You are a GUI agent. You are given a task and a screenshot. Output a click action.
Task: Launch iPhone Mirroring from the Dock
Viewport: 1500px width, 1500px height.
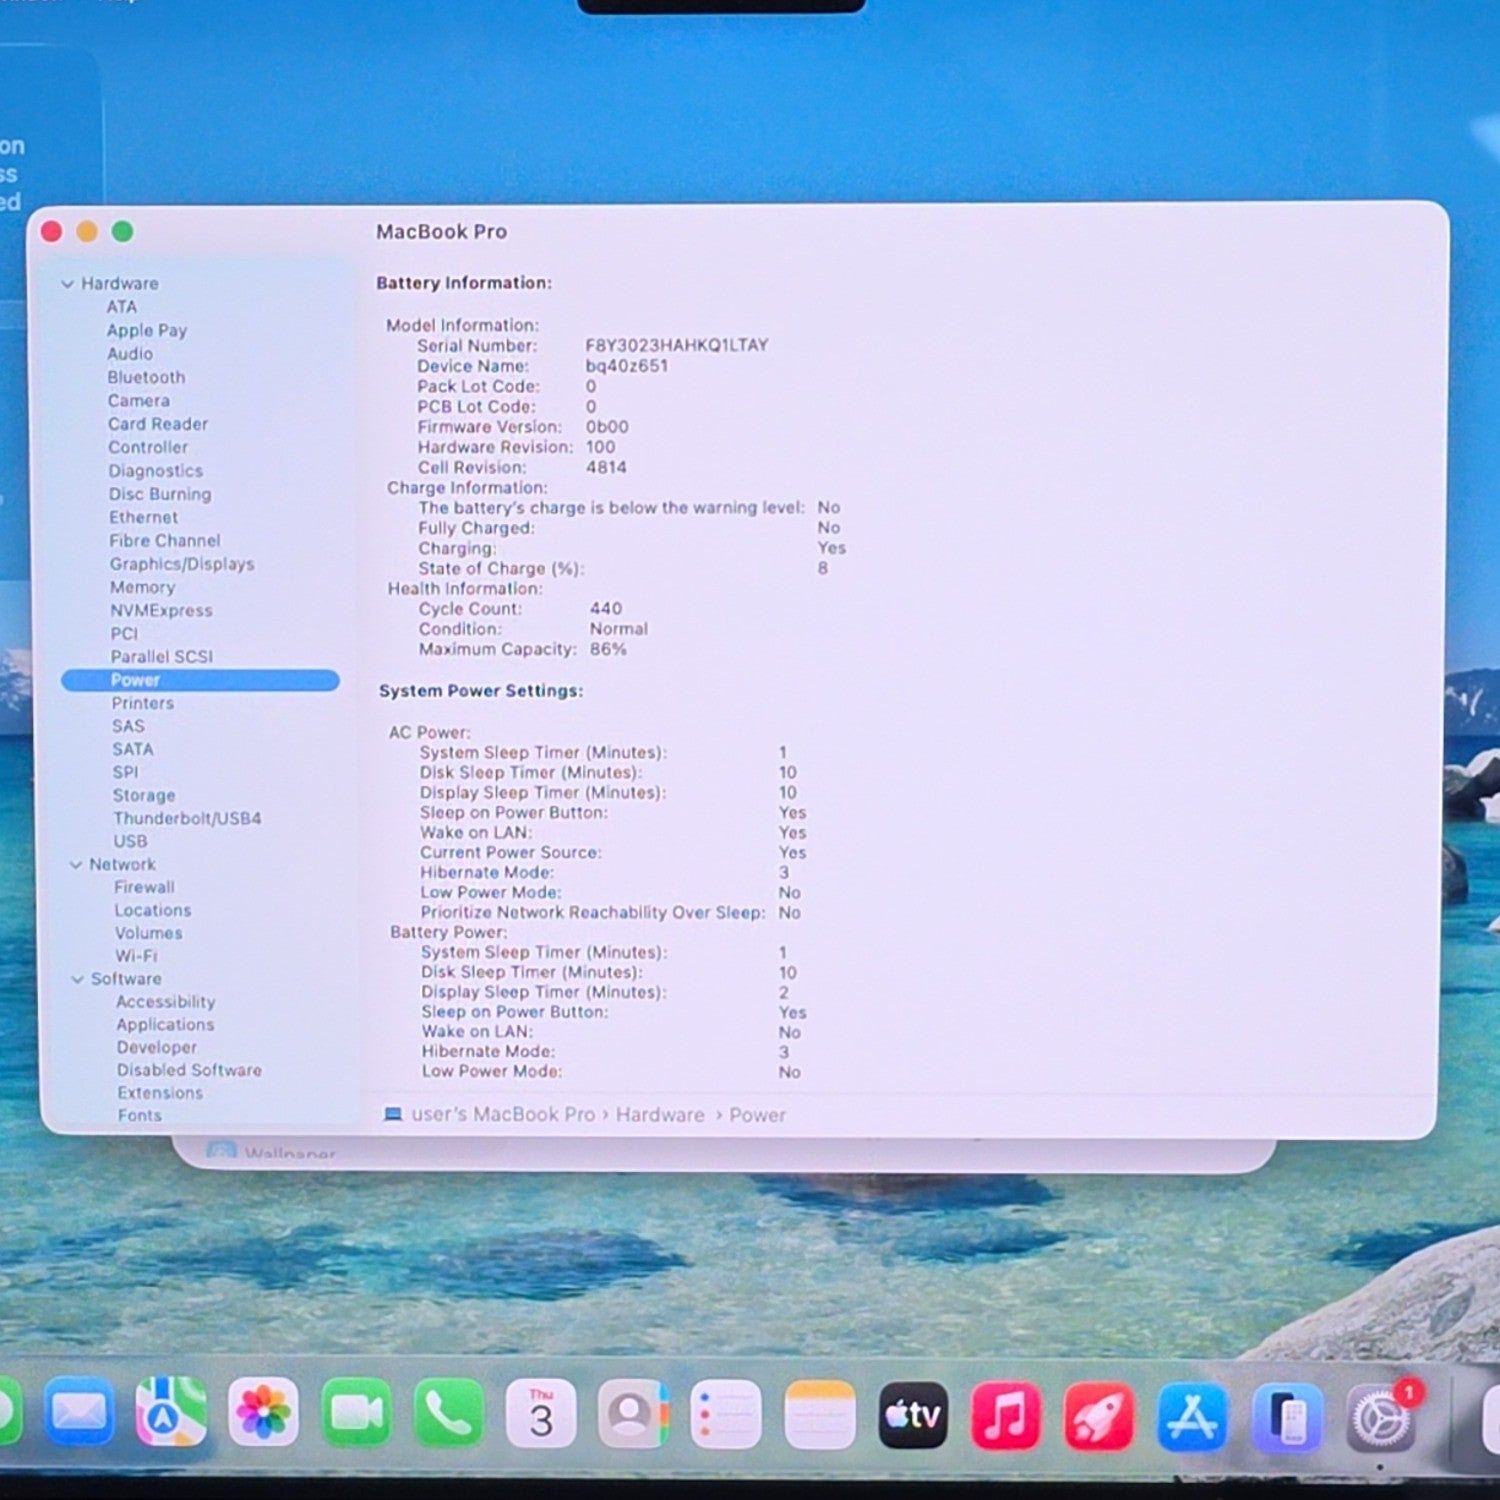point(1288,1418)
